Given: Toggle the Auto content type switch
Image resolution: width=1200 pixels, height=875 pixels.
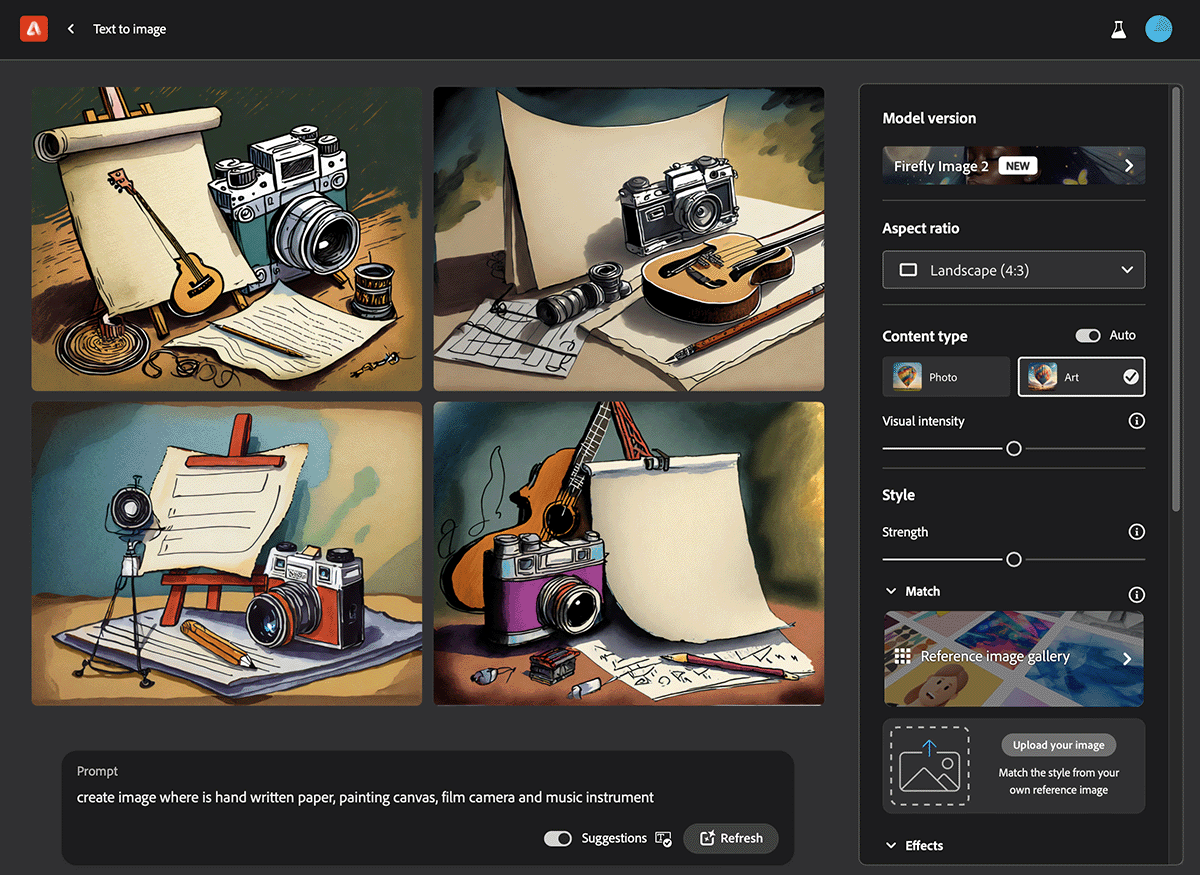Looking at the screenshot, I should [1088, 336].
